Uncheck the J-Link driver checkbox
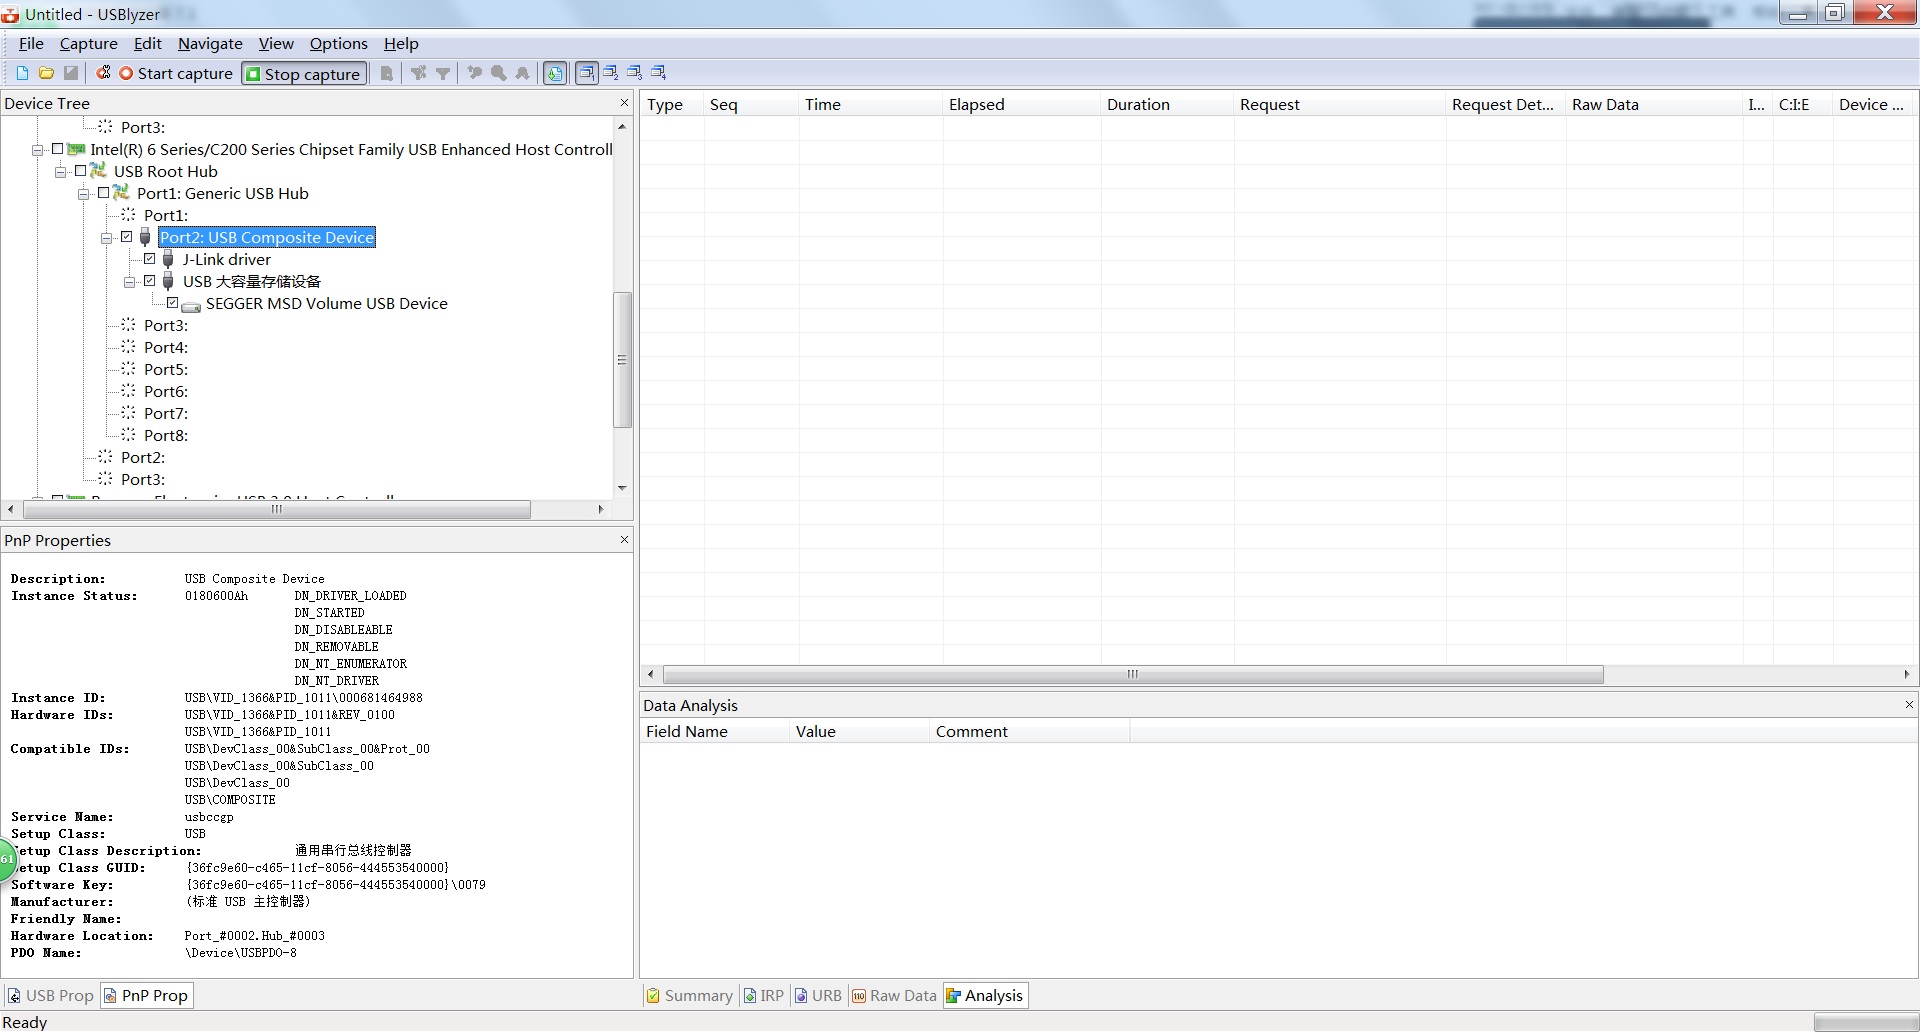The height and width of the screenshot is (1032, 1920). click(149, 259)
